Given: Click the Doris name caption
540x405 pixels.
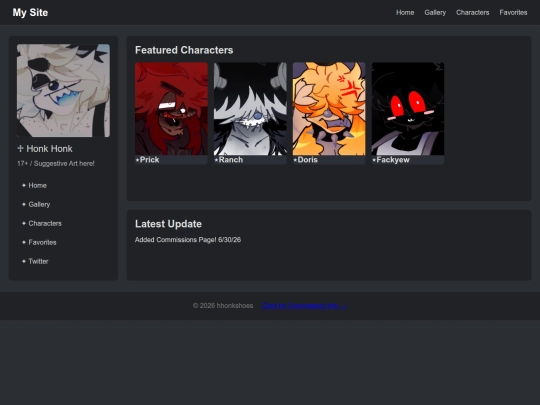Looking at the screenshot, I should (305, 160).
